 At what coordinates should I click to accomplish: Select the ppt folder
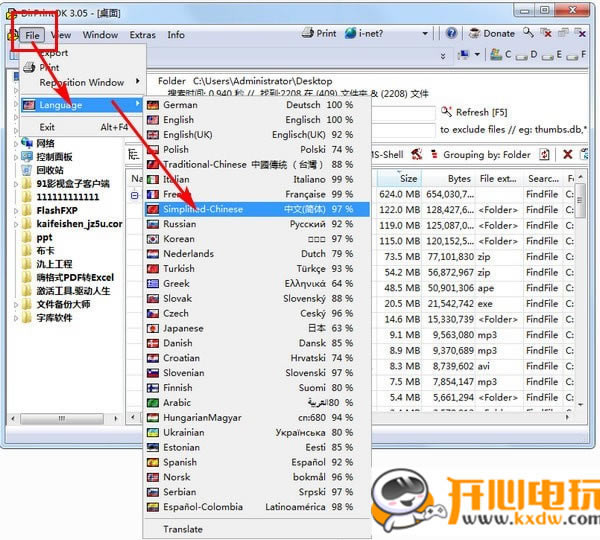44,237
